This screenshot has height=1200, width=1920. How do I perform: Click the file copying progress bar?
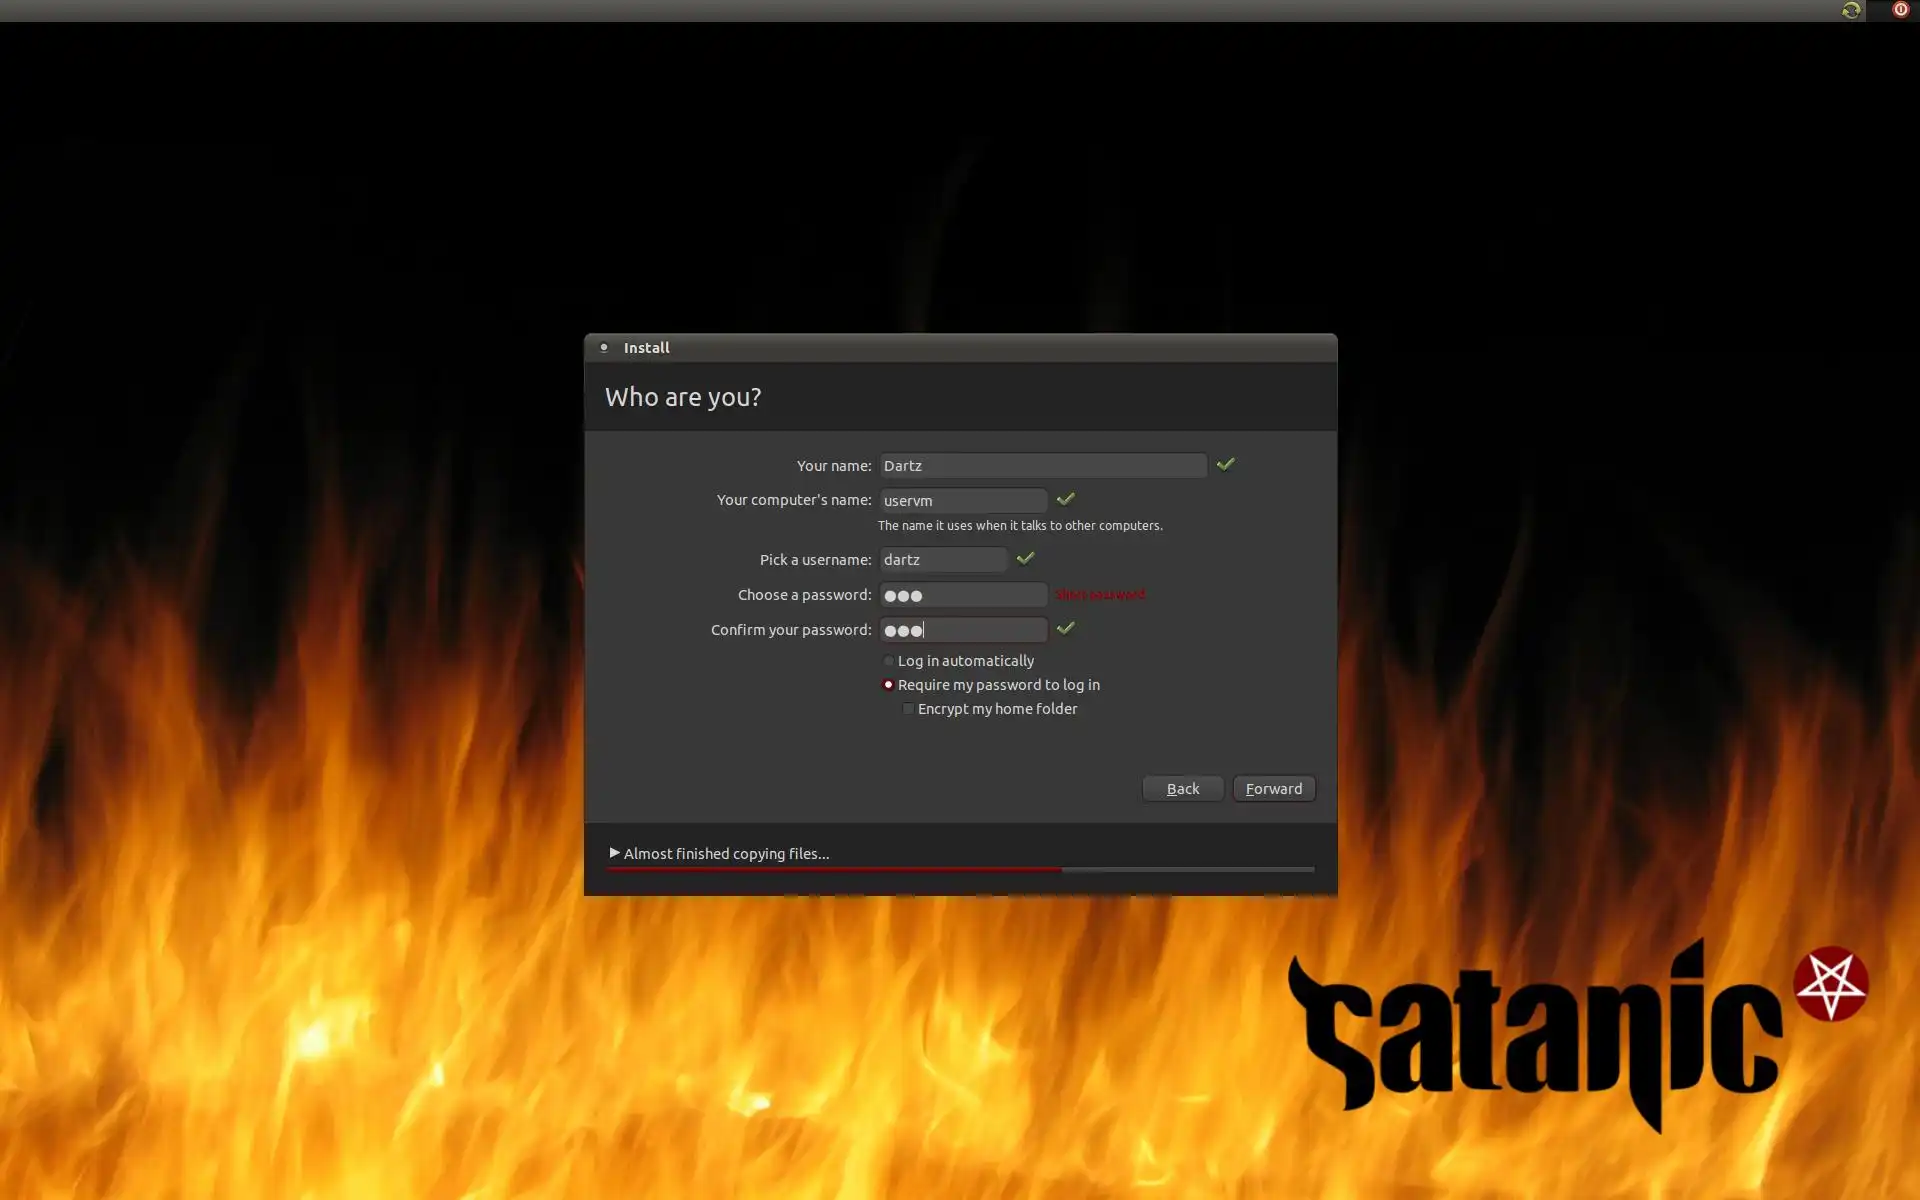click(960, 870)
